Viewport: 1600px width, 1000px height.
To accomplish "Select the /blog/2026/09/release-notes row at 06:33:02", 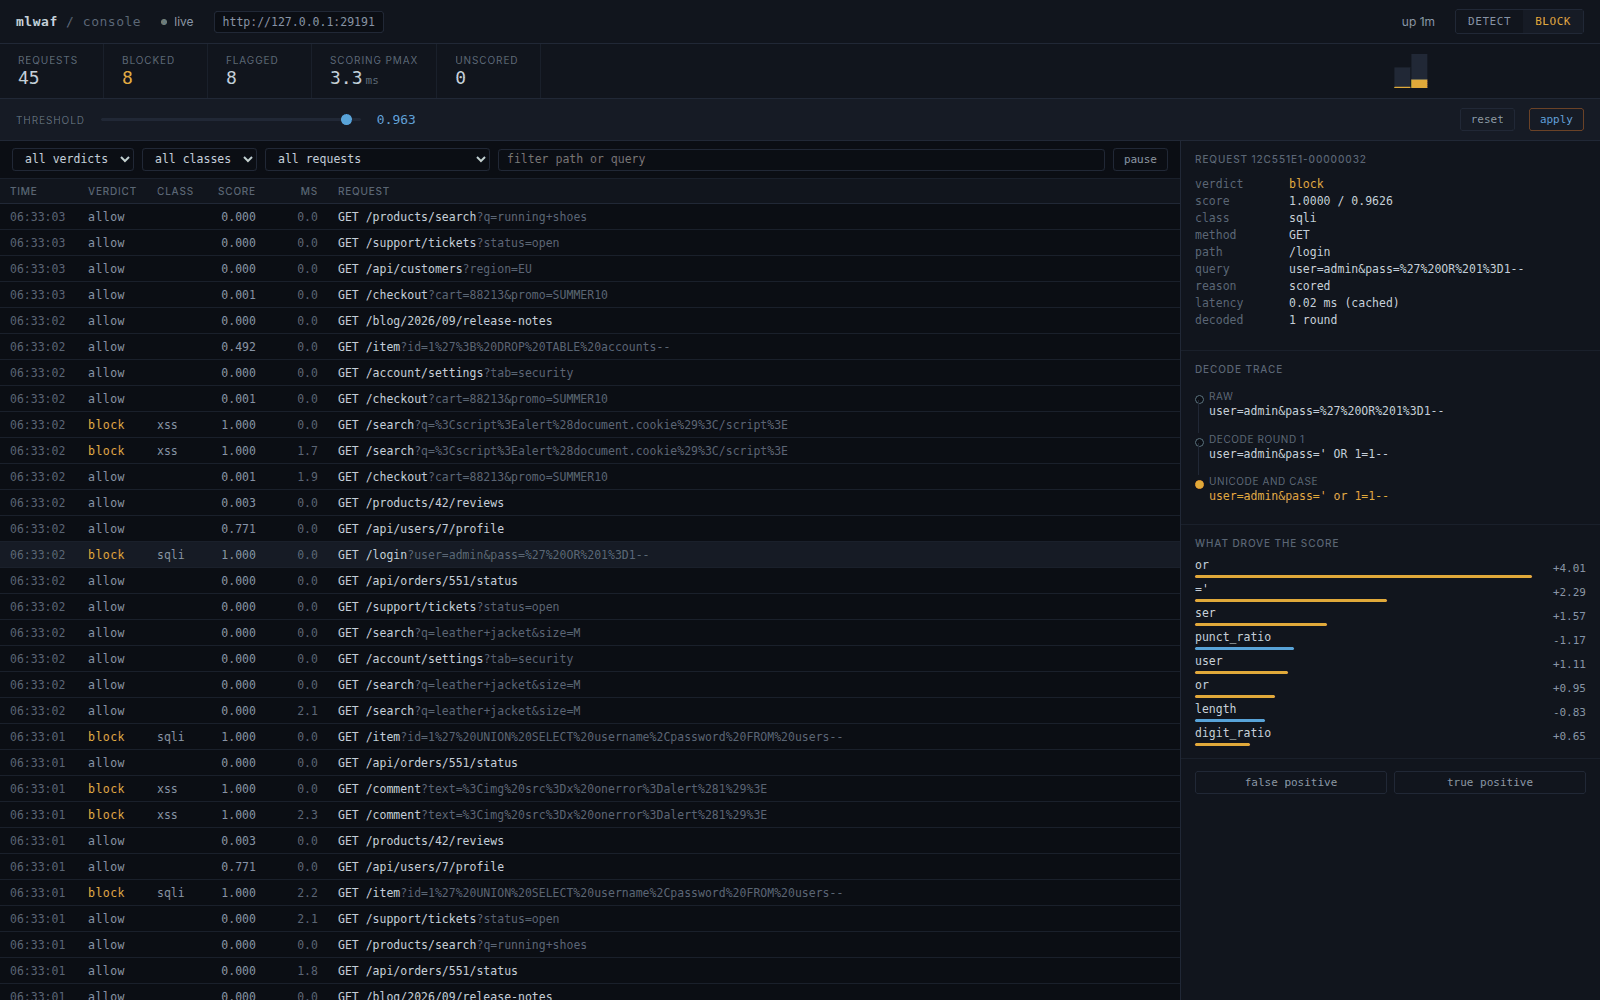I will pos(590,321).
